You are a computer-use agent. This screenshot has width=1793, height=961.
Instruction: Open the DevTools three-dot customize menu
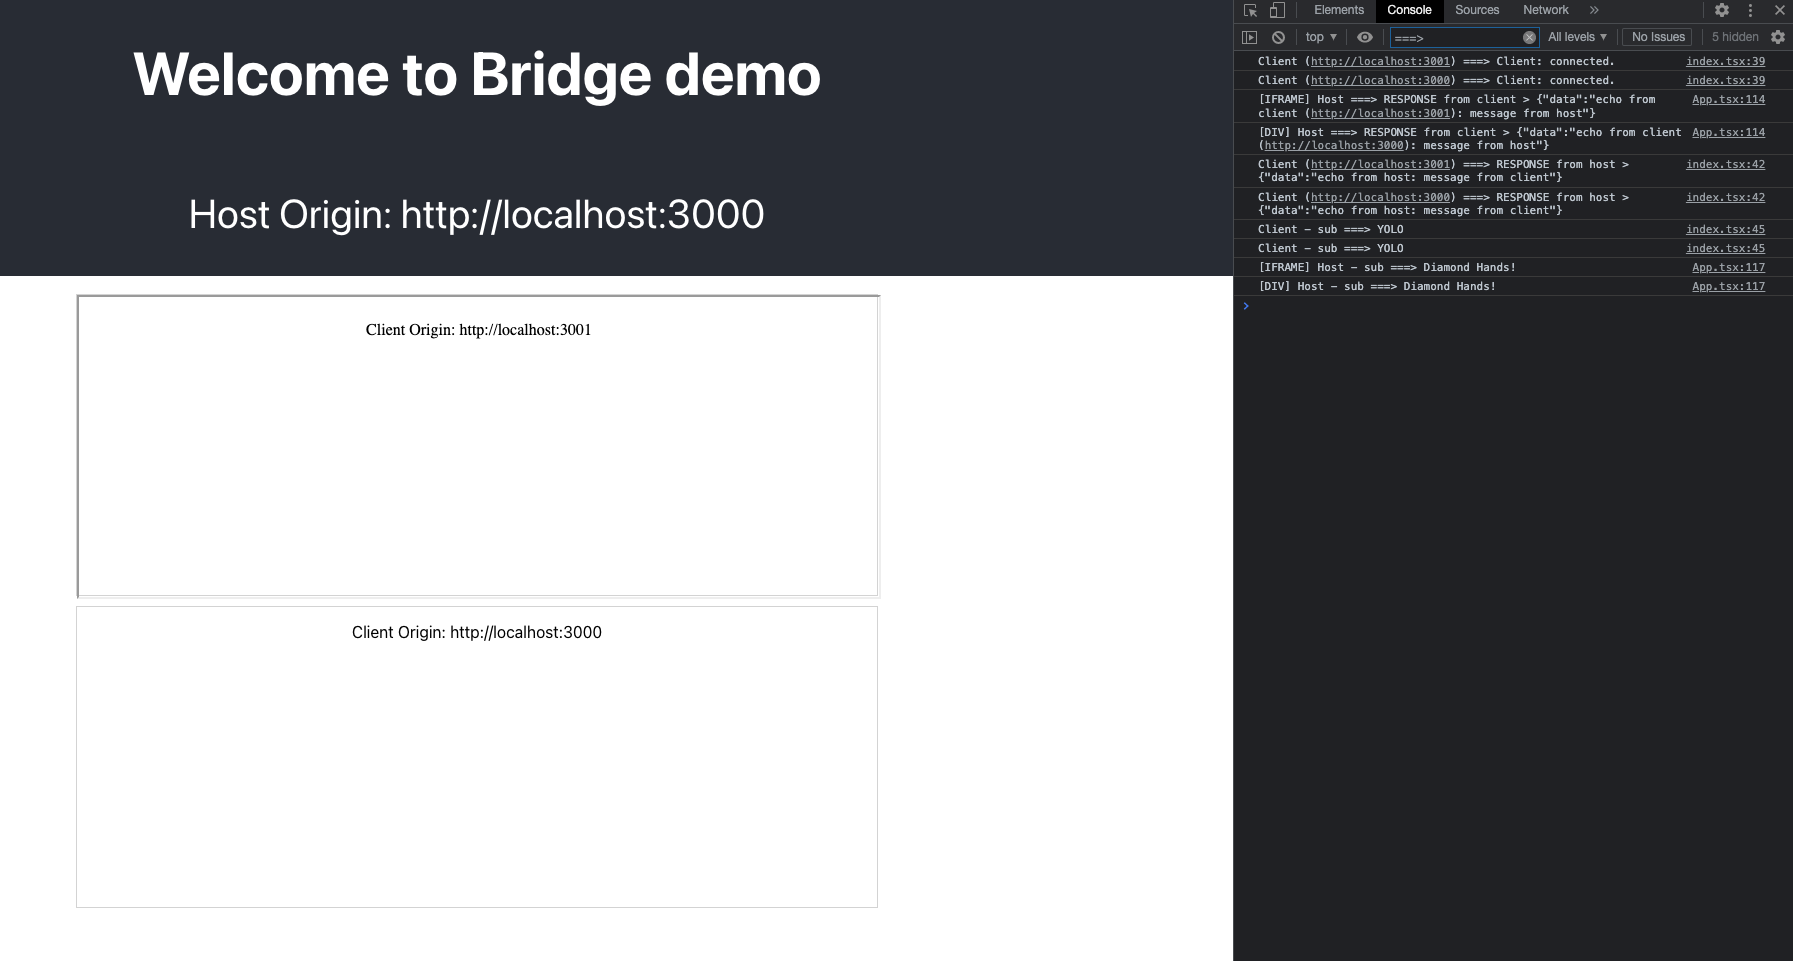[1750, 10]
